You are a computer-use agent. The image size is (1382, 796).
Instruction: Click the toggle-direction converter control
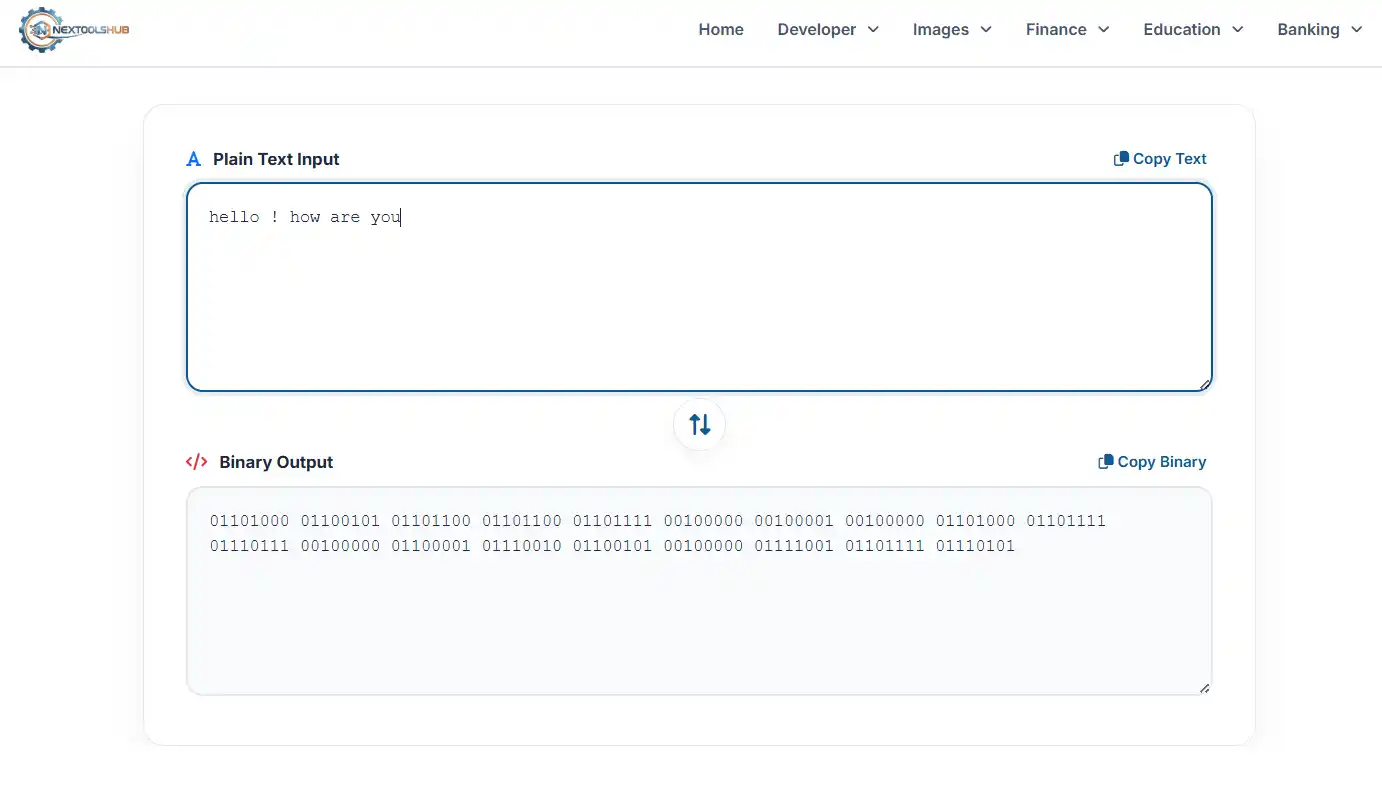(x=698, y=424)
